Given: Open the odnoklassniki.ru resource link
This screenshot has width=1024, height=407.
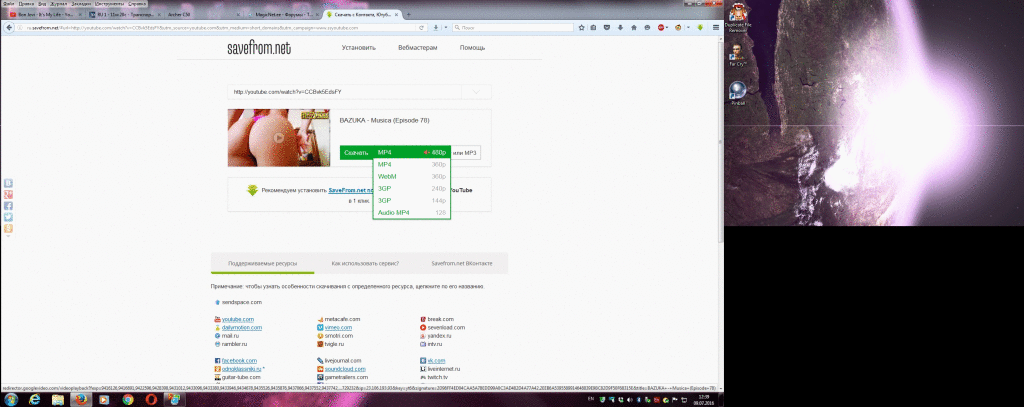Looking at the screenshot, I should [x=241, y=369].
